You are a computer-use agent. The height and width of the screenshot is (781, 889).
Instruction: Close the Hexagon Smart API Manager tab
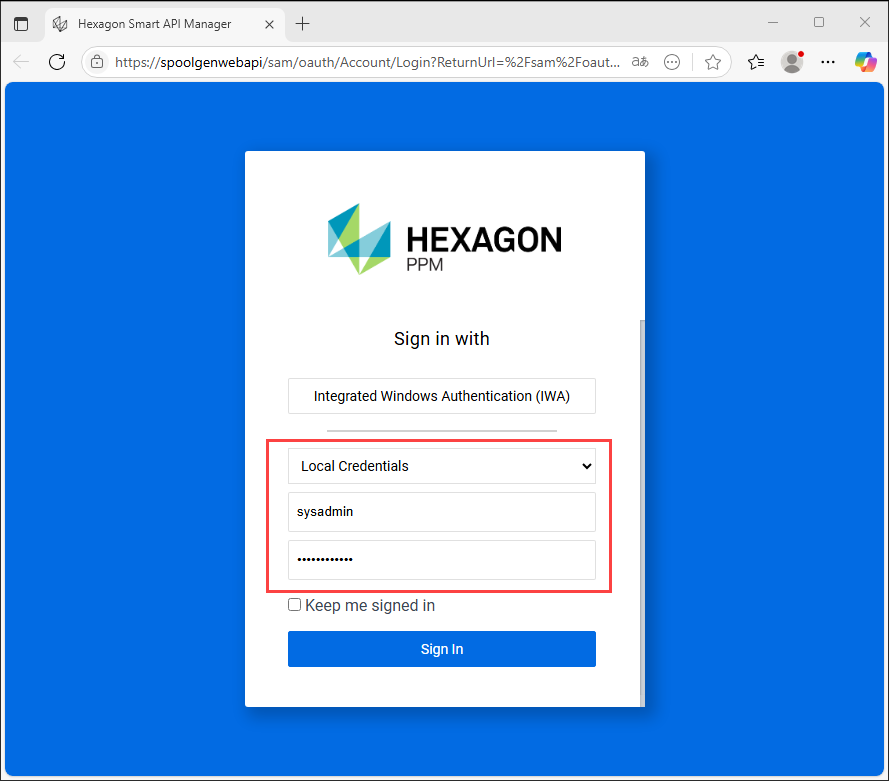point(267,24)
